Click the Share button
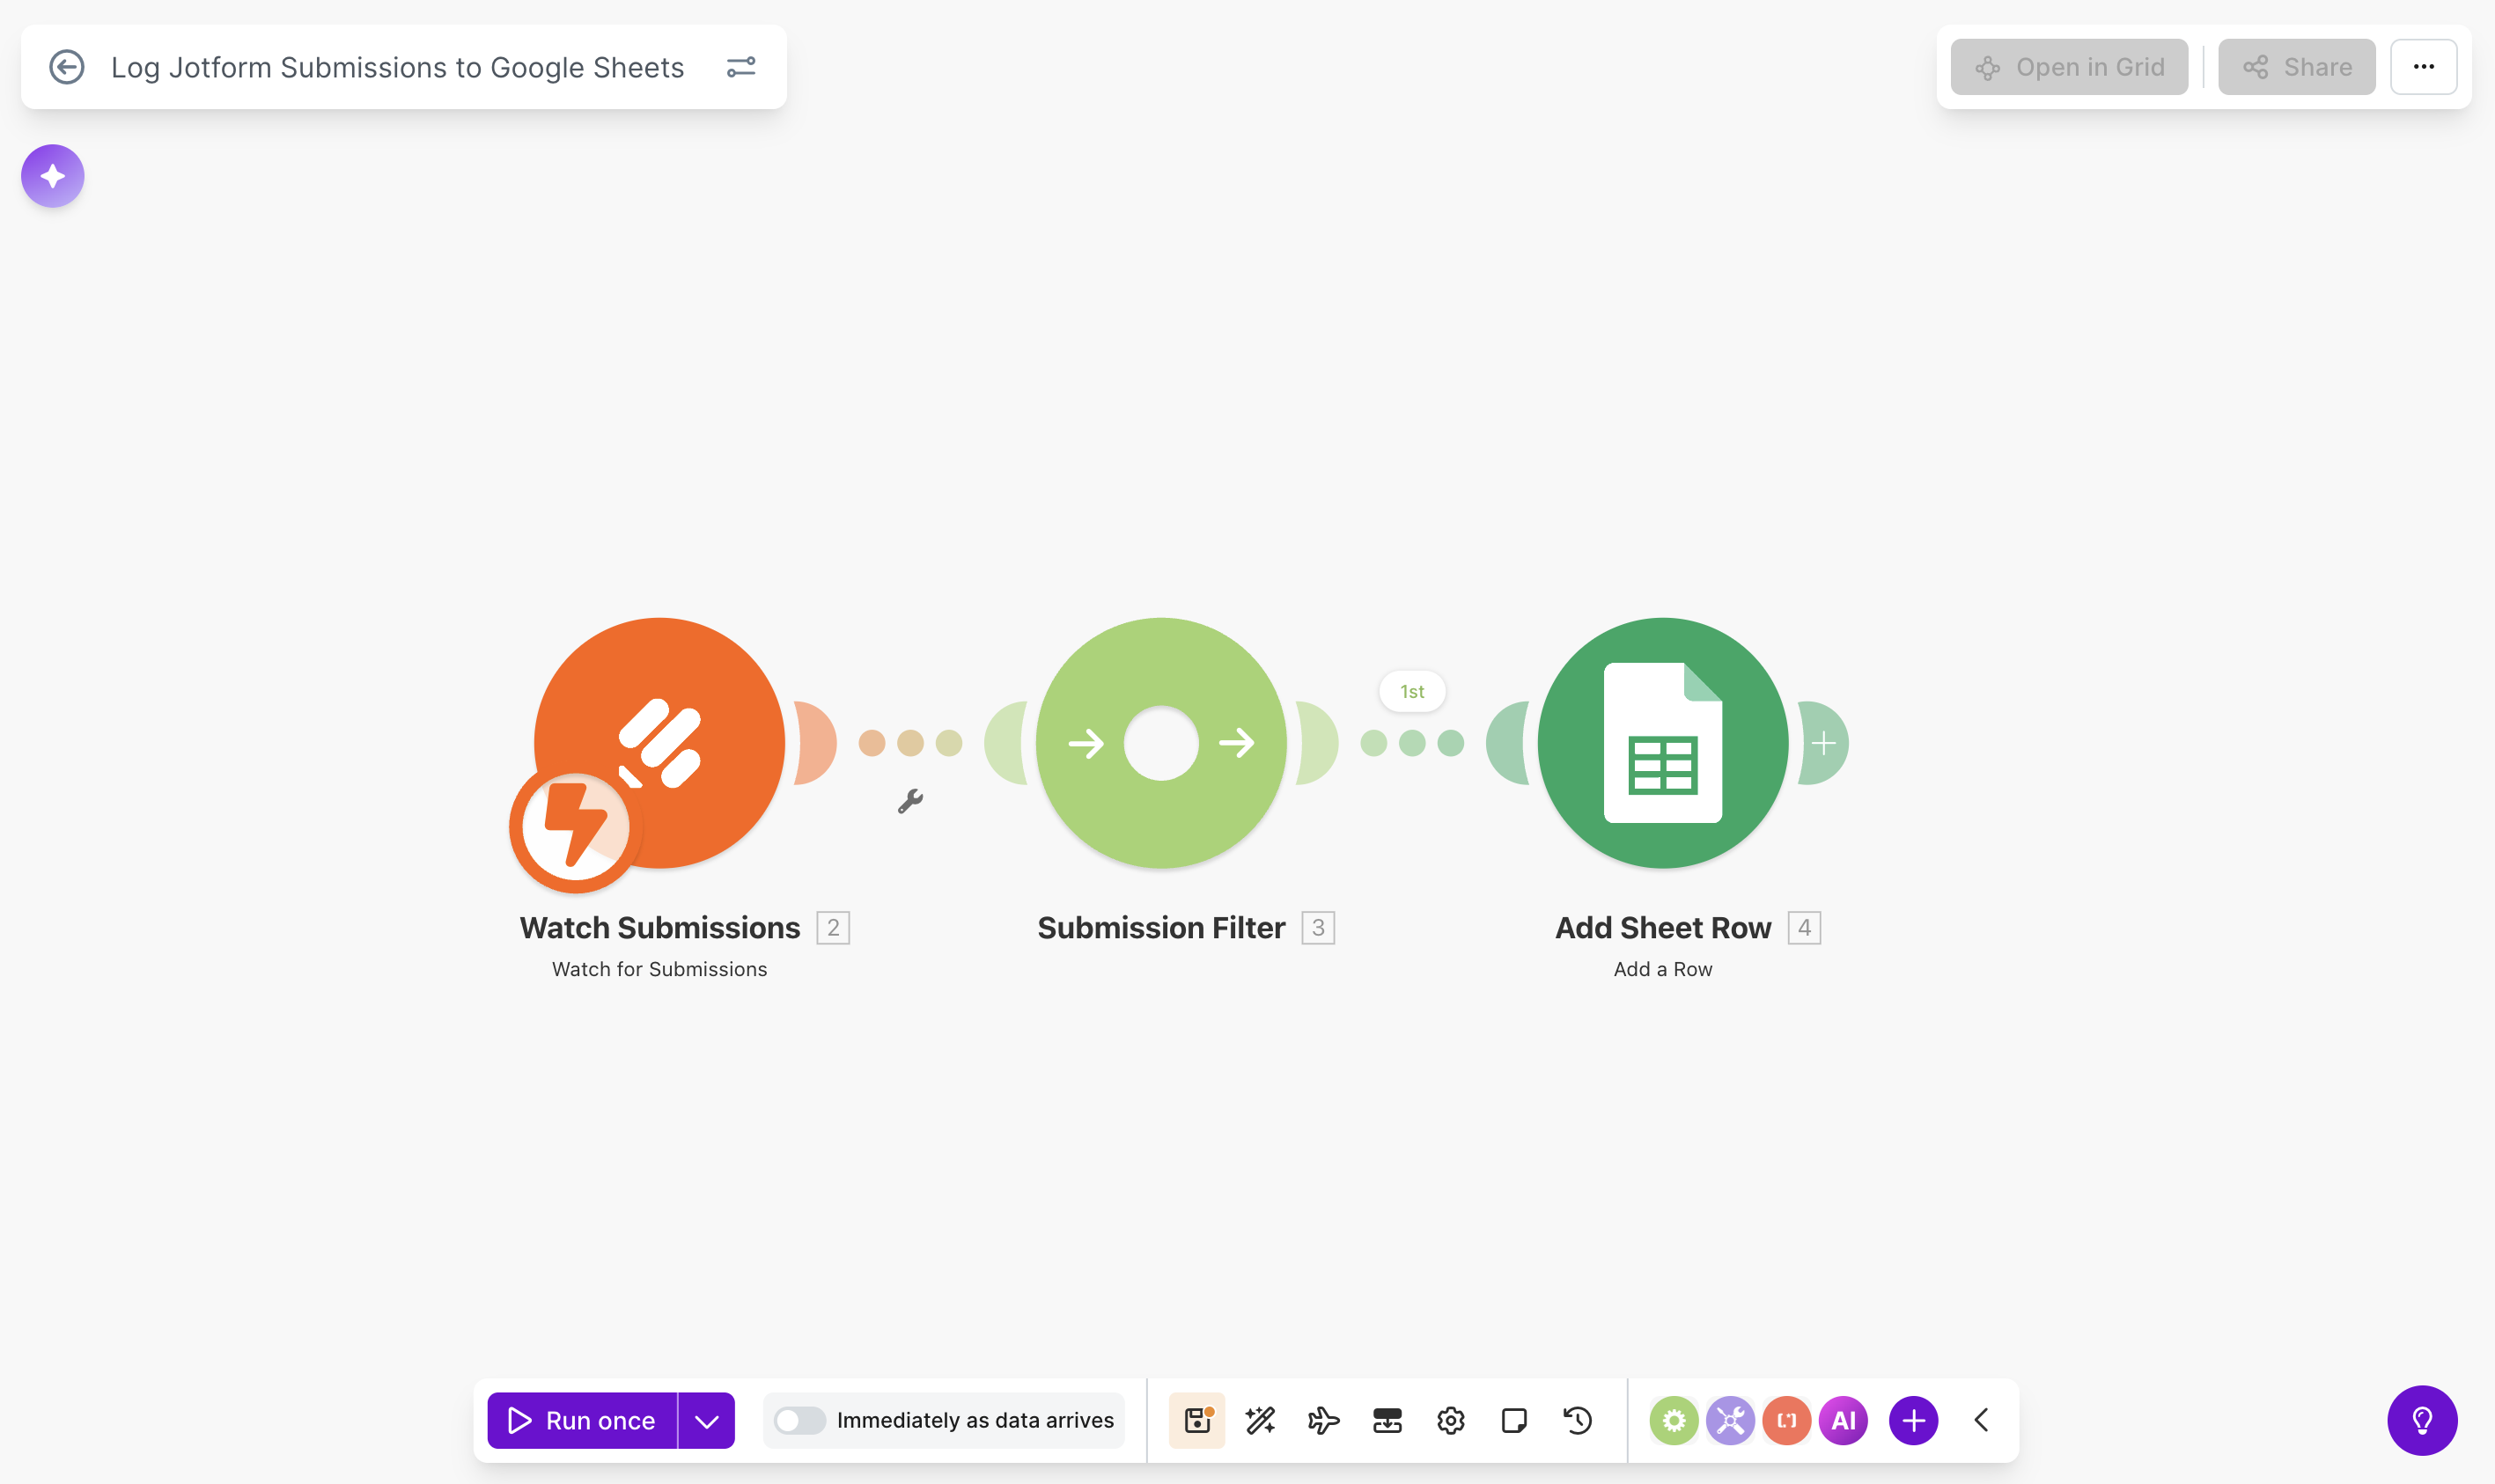Image resolution: width=2495 pixels, height=1484 pixels. pyautogui.click(x=2297, y=67)
